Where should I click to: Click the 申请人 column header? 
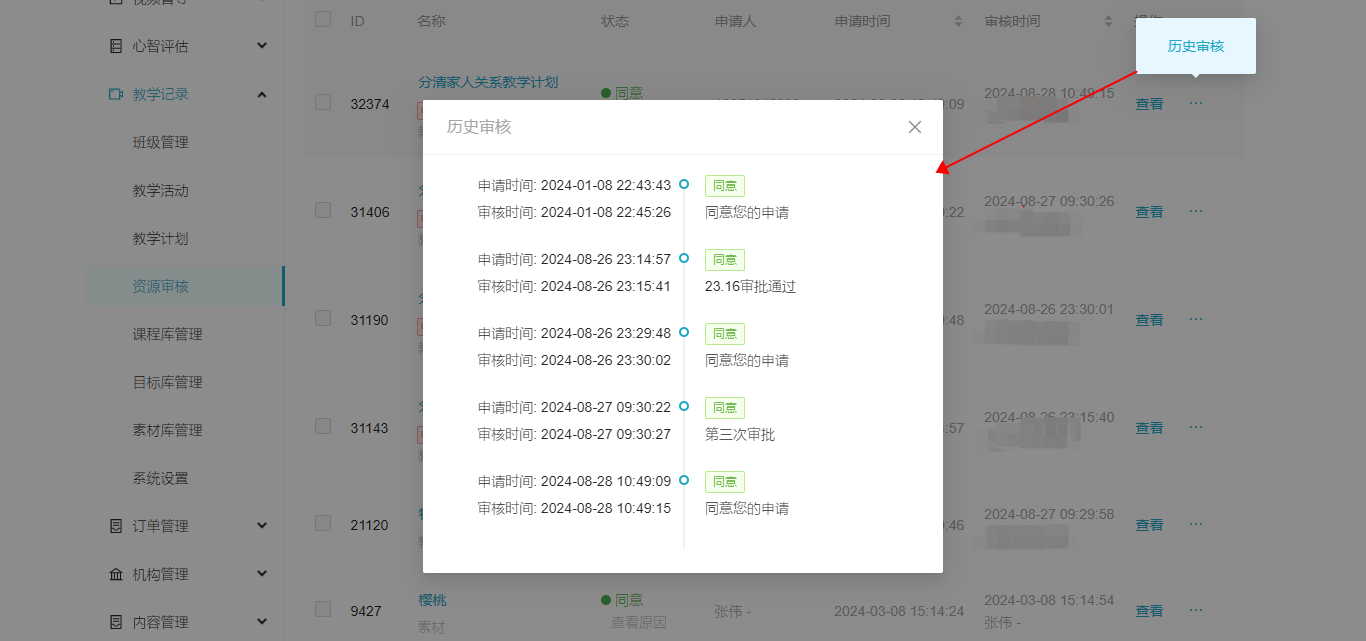coord(736,21)
